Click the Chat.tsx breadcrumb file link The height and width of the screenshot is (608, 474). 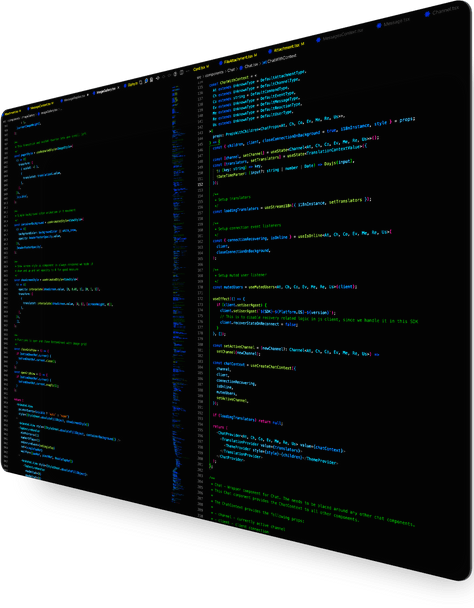tap(251, 66)
